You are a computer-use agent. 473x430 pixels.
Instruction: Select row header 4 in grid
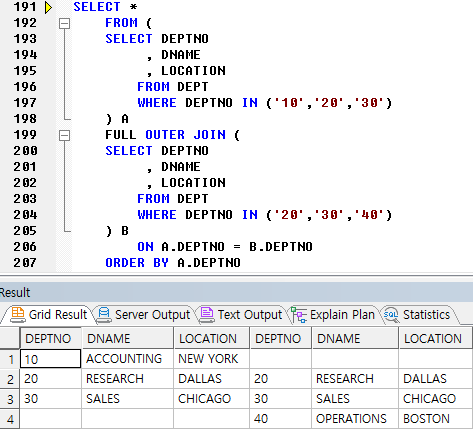(10, 419)
